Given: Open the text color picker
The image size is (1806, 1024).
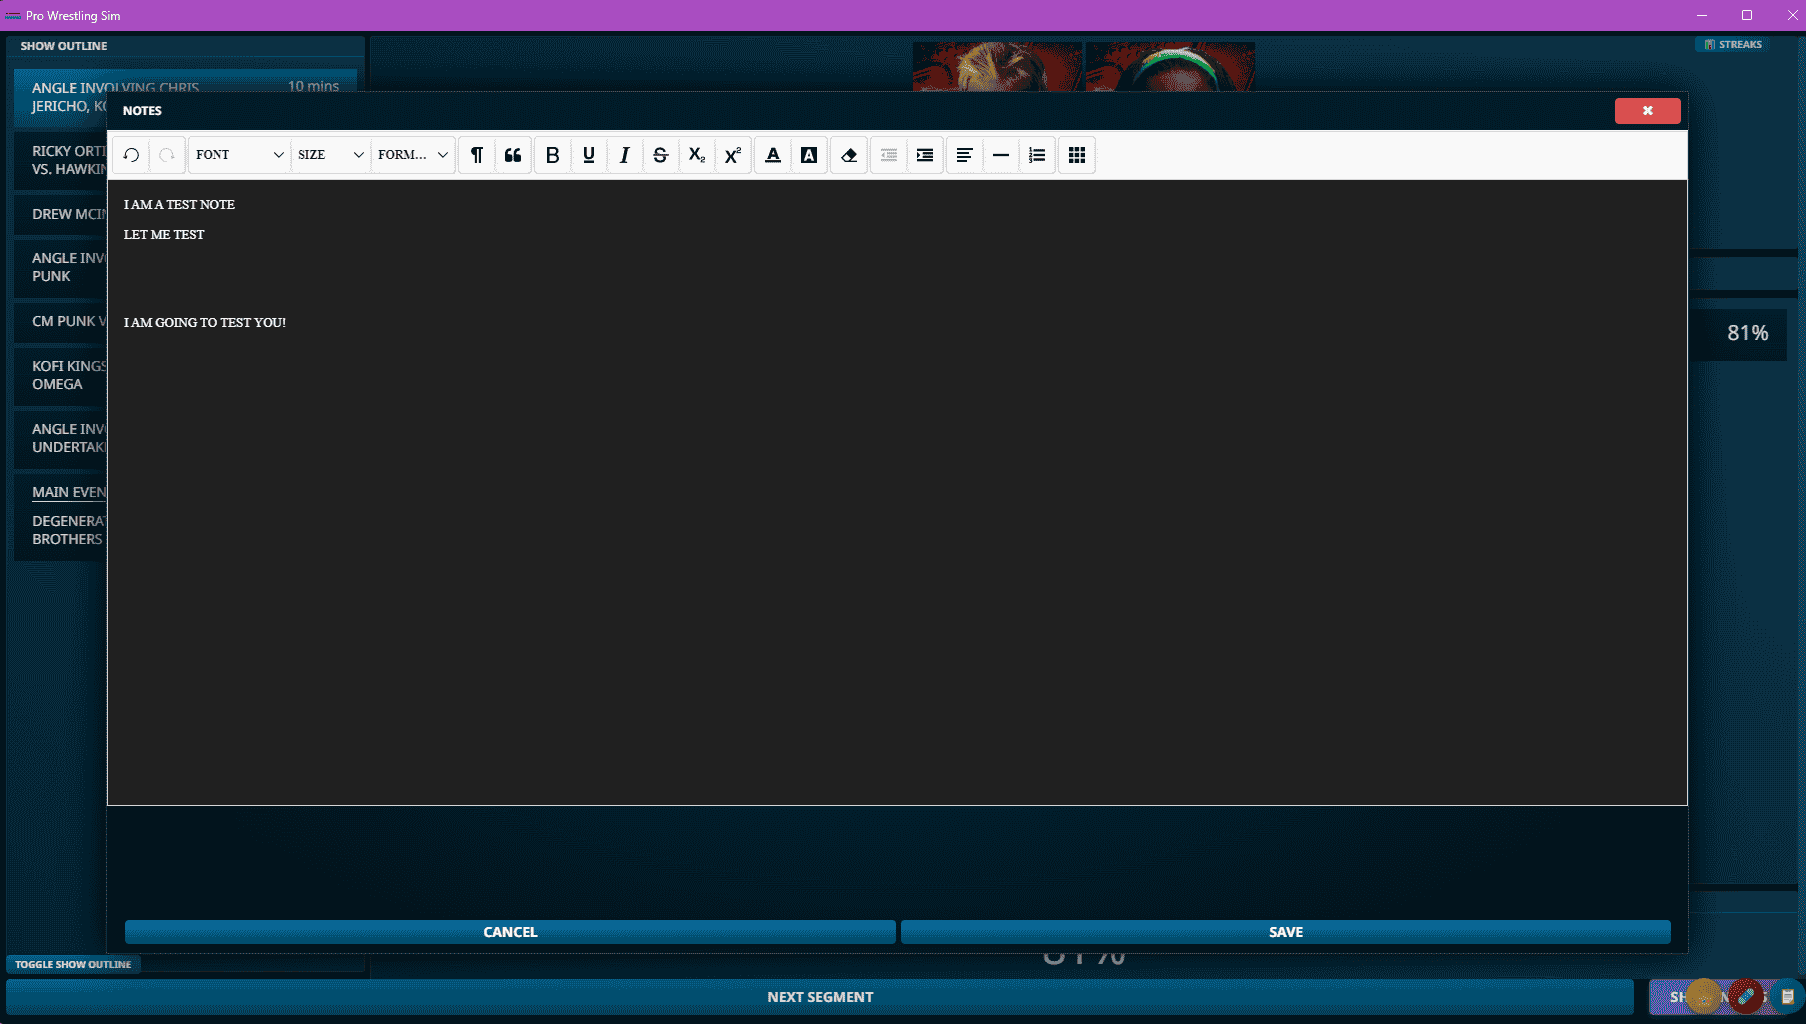Looking at the screenshot, I should click(x=773, y=155).
